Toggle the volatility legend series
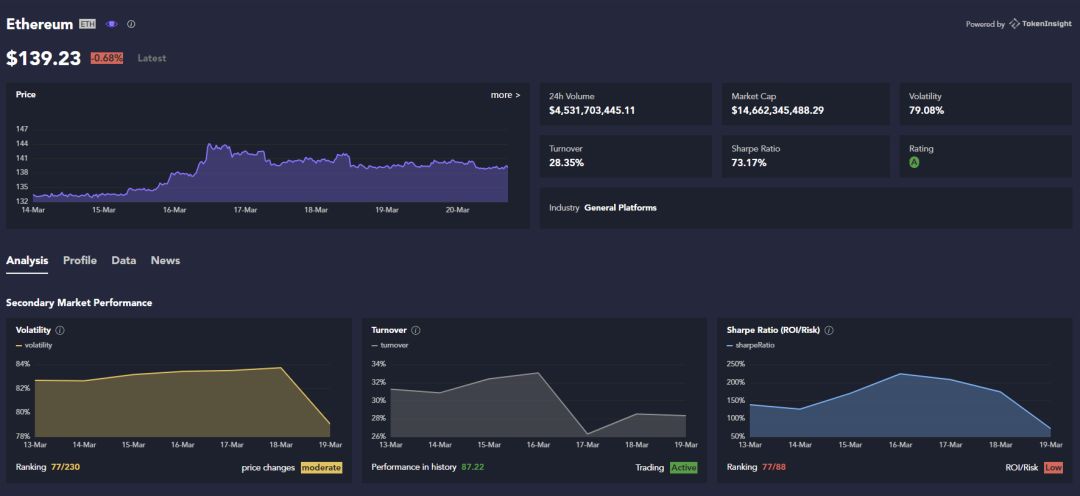Viewport: 1080px width, 496px height. coord(34,345)
